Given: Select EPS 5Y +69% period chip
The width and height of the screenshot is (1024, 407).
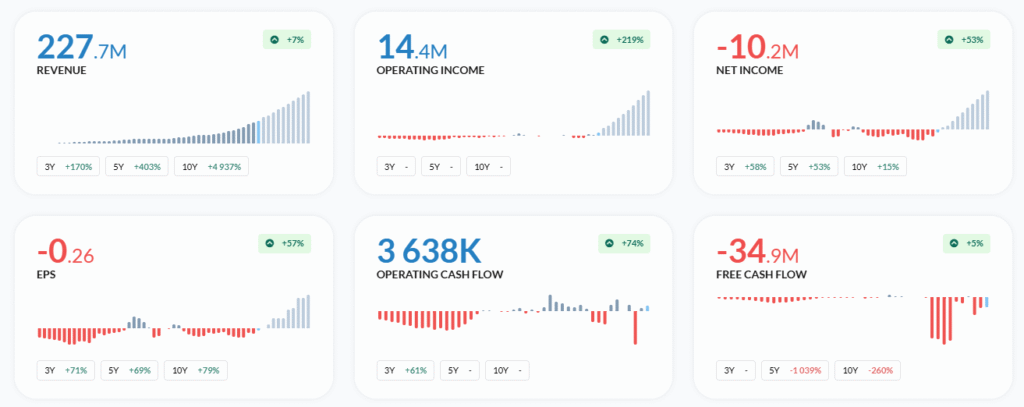Looking at the screenshot, I should coord(129,370).
